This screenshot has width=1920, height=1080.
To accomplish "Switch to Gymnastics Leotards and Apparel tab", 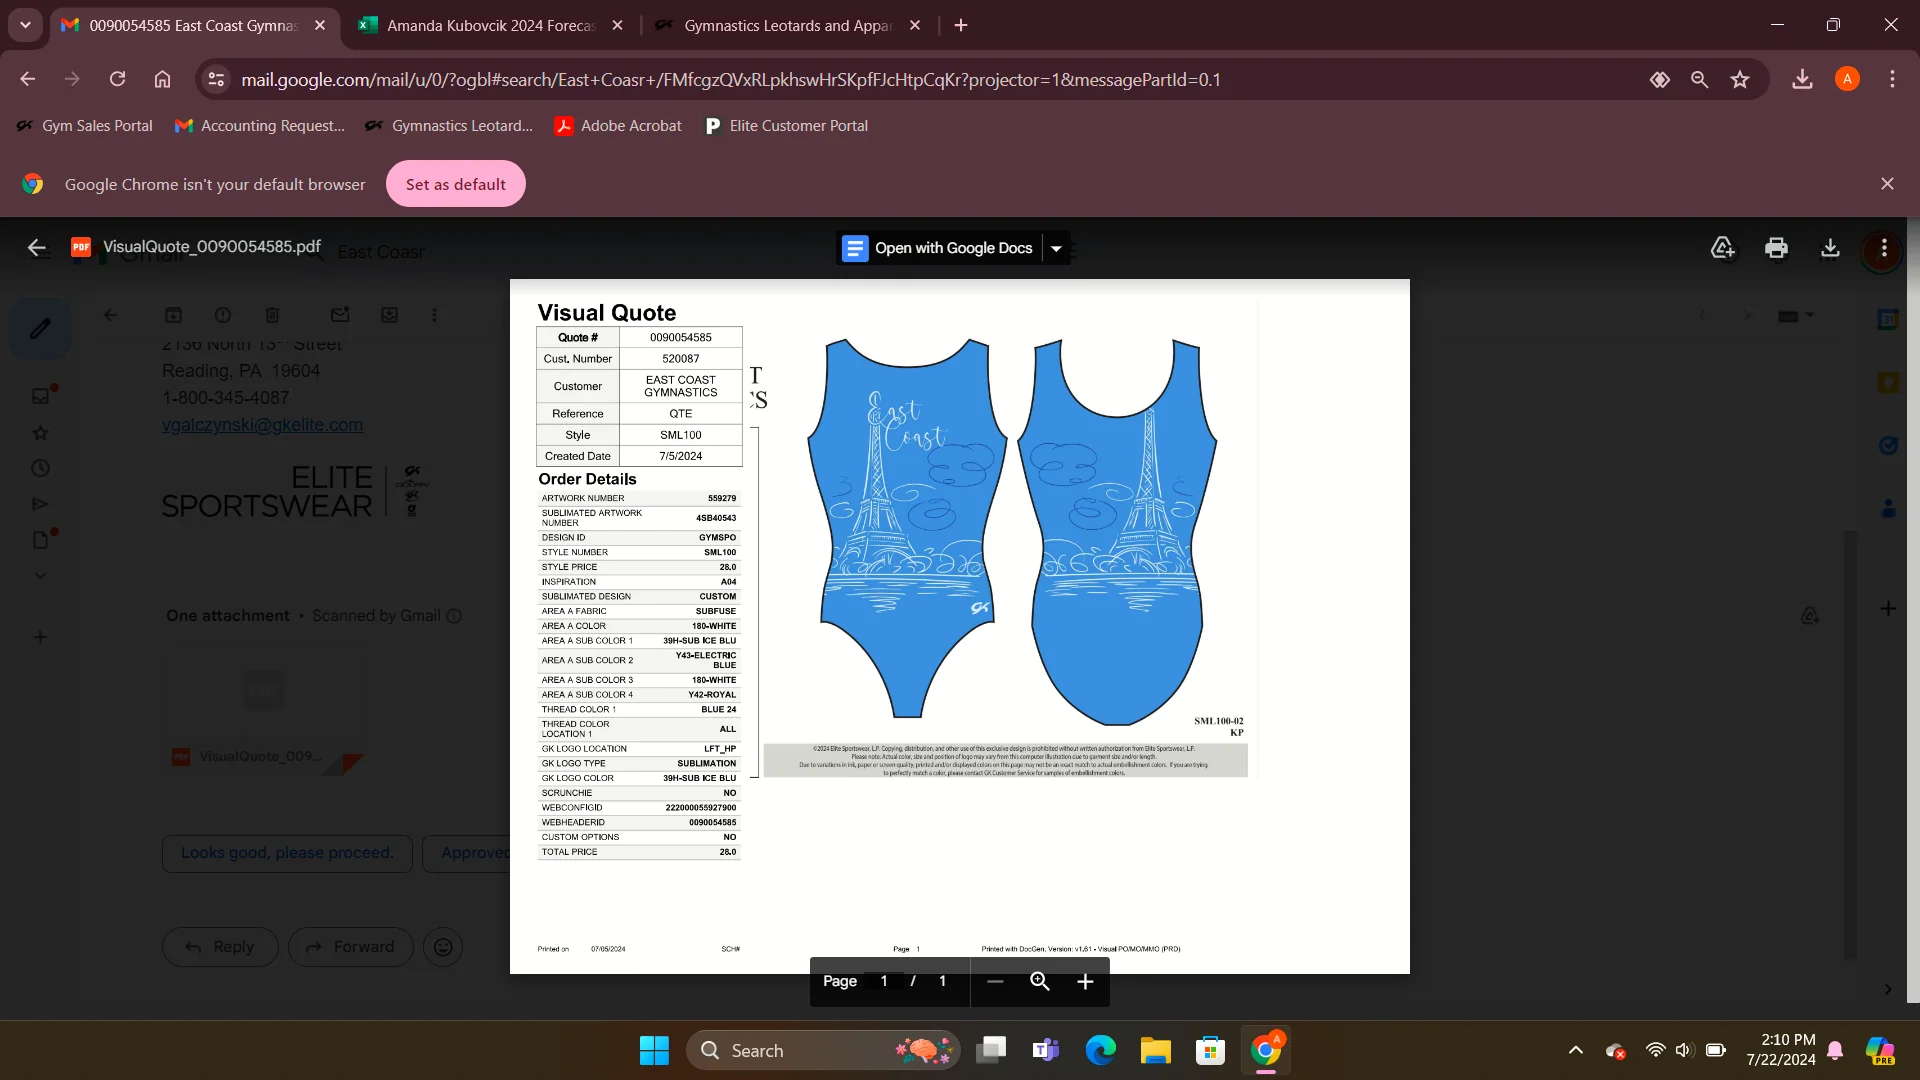I will [x=788, y=25].
